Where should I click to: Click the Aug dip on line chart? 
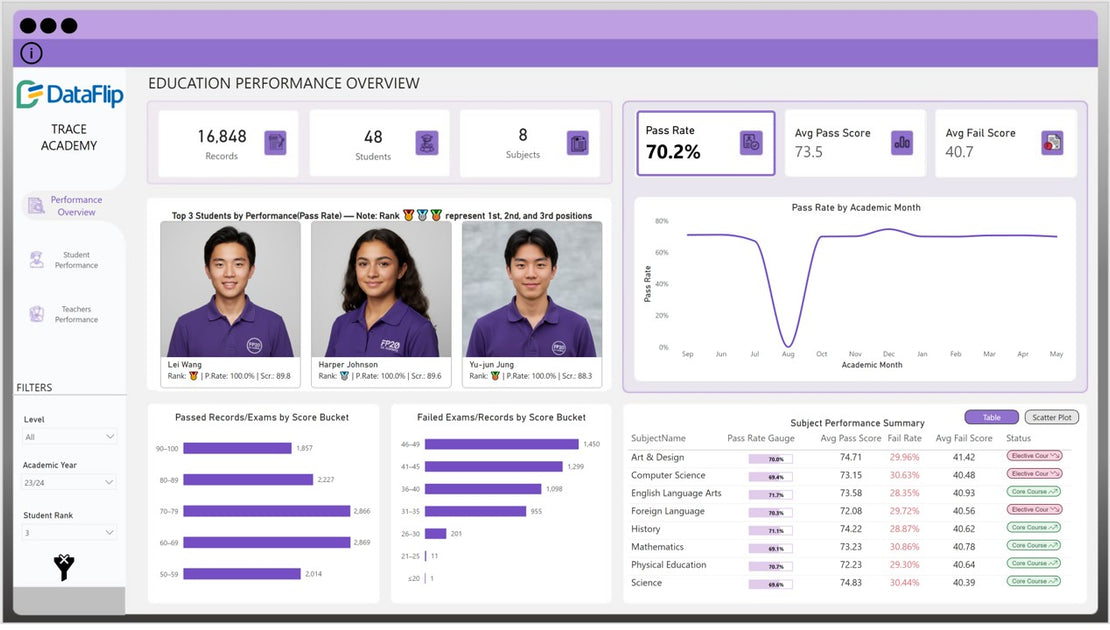787,345
